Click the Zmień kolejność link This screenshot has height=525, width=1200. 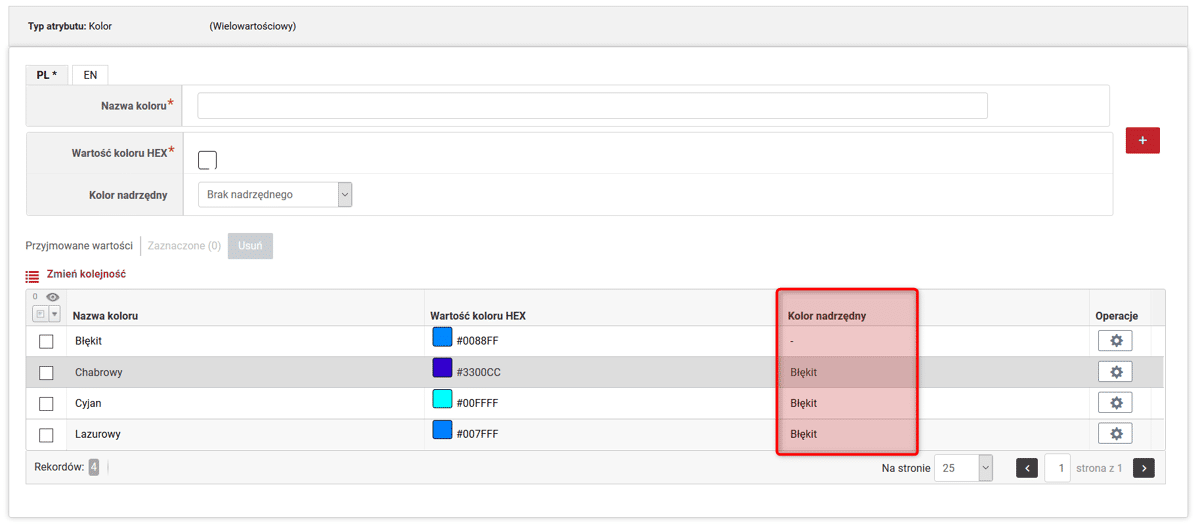point(86,274)
